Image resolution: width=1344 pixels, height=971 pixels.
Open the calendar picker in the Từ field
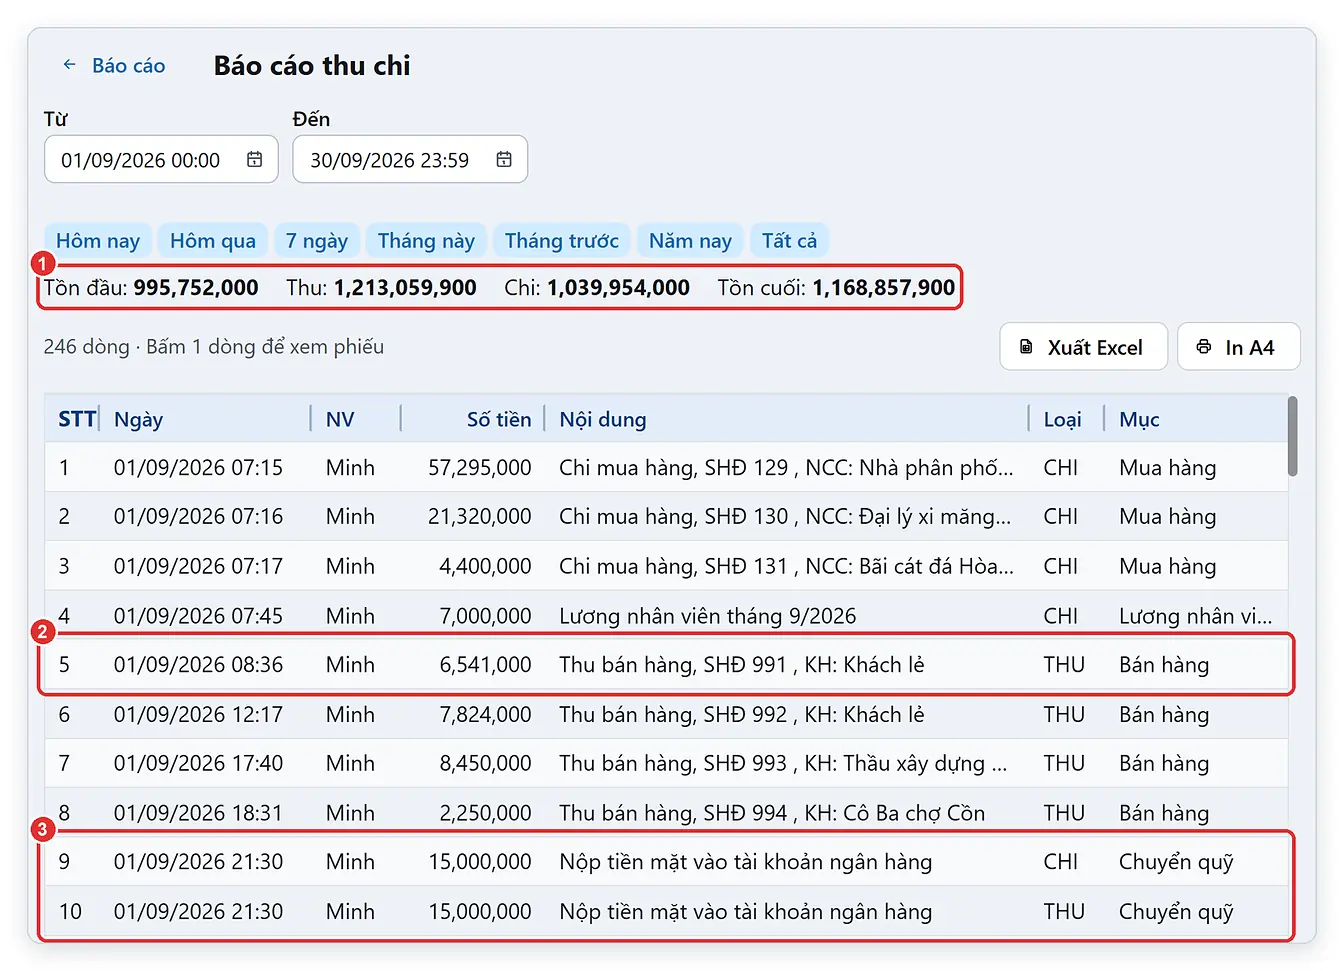pos(255,160)
